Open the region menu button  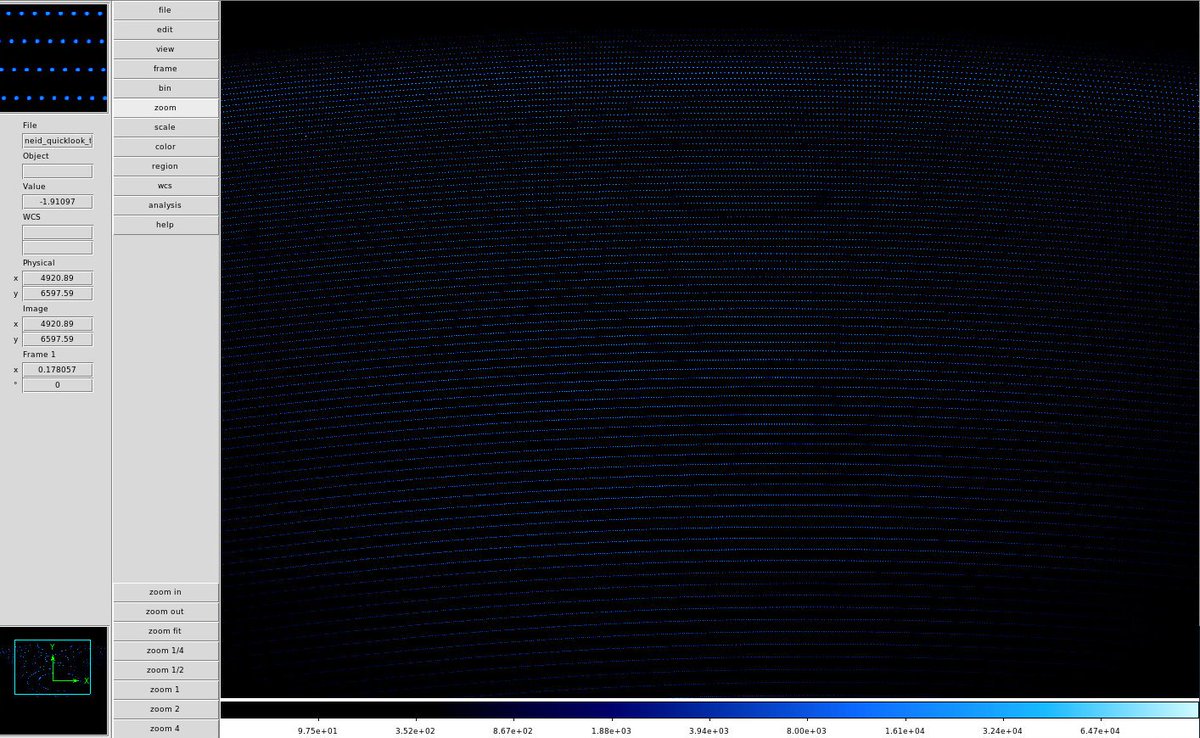tap(165, 166)
